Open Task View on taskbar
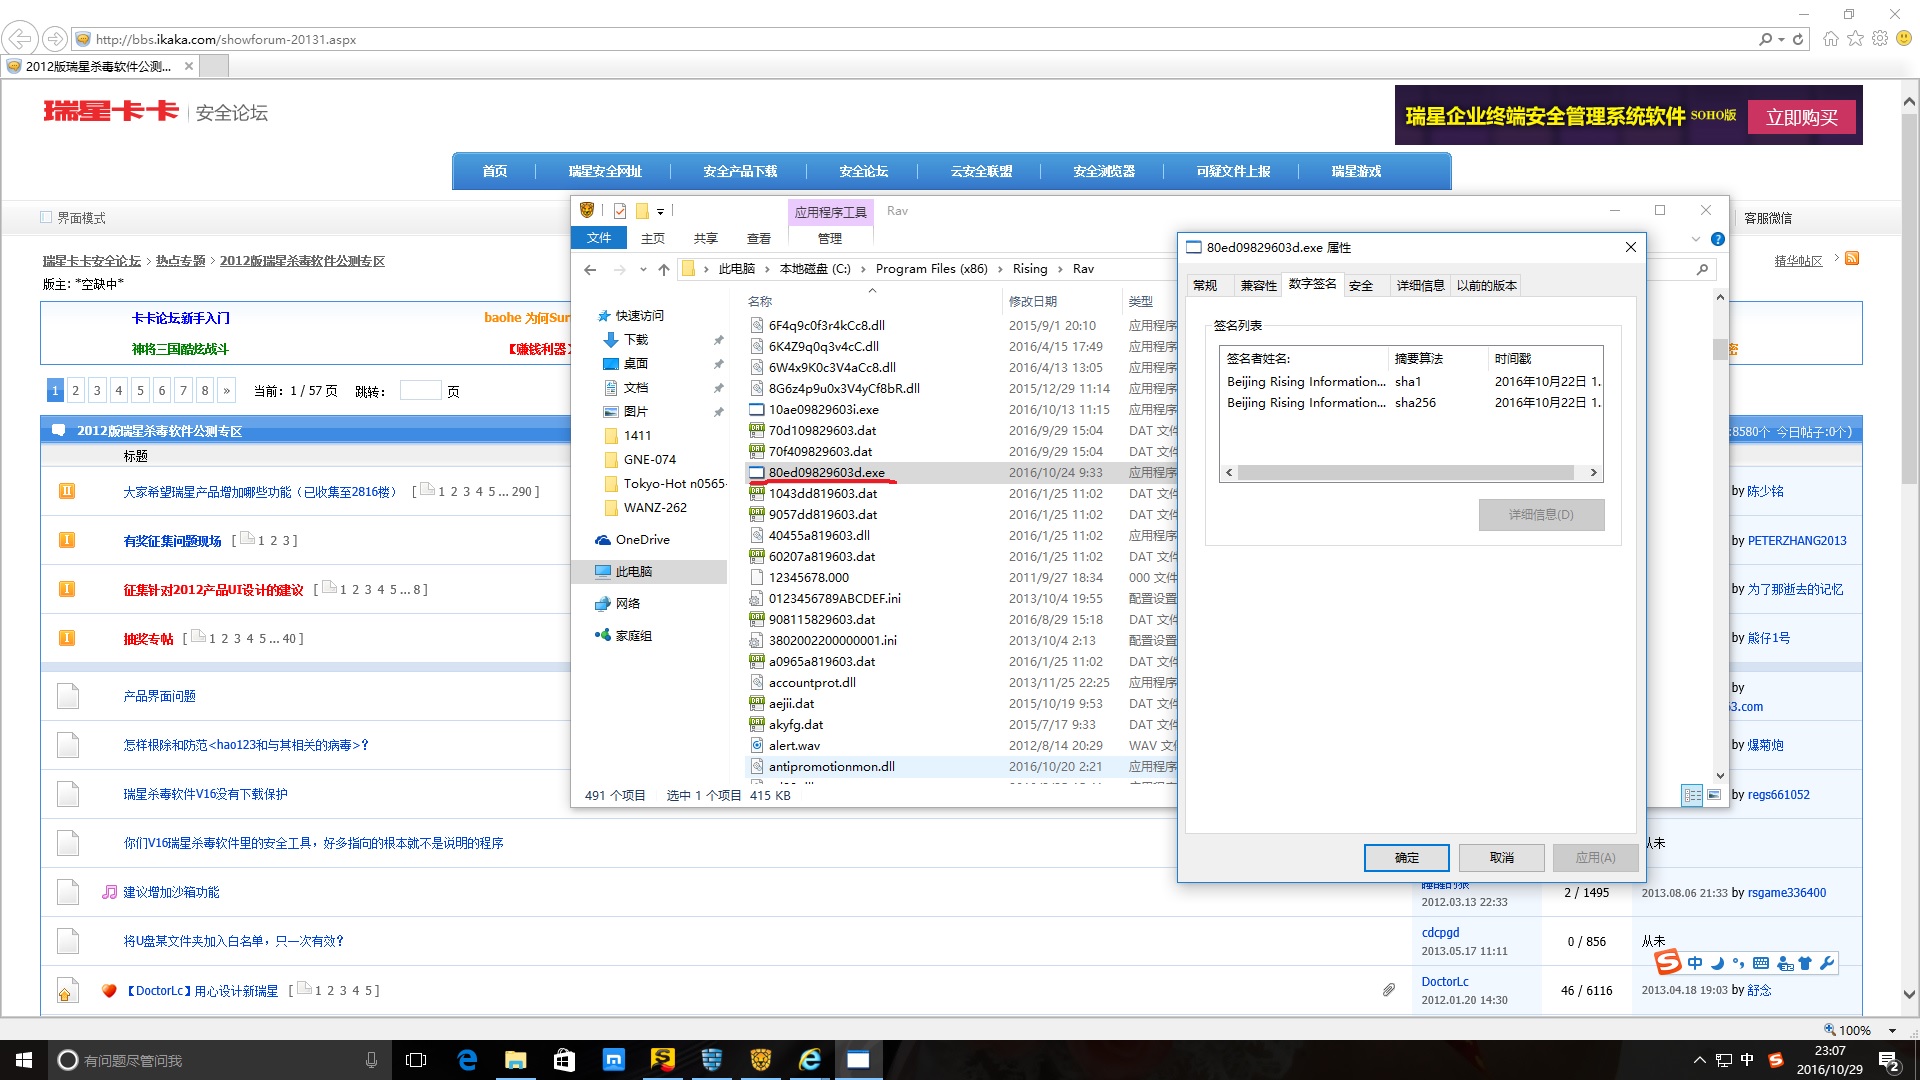This screenshot has height=1080, width=1920. (x=416, y=1060)
